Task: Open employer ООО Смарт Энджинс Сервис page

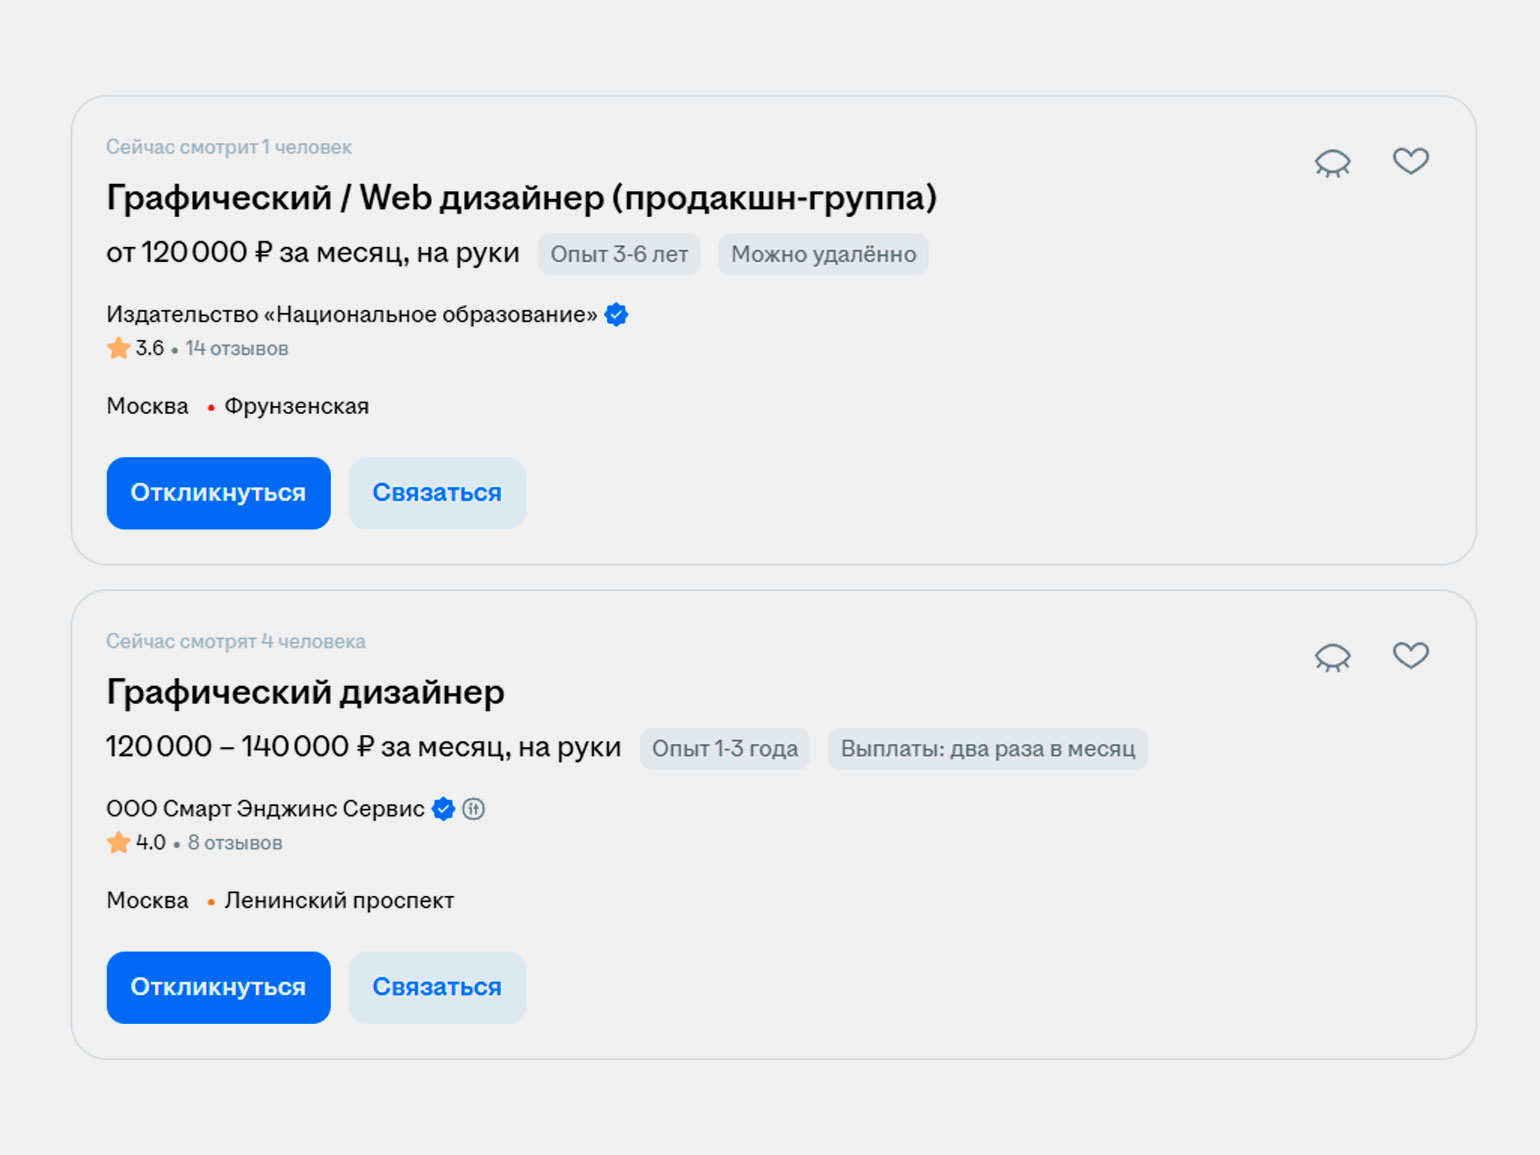Action: coord(265,809)
